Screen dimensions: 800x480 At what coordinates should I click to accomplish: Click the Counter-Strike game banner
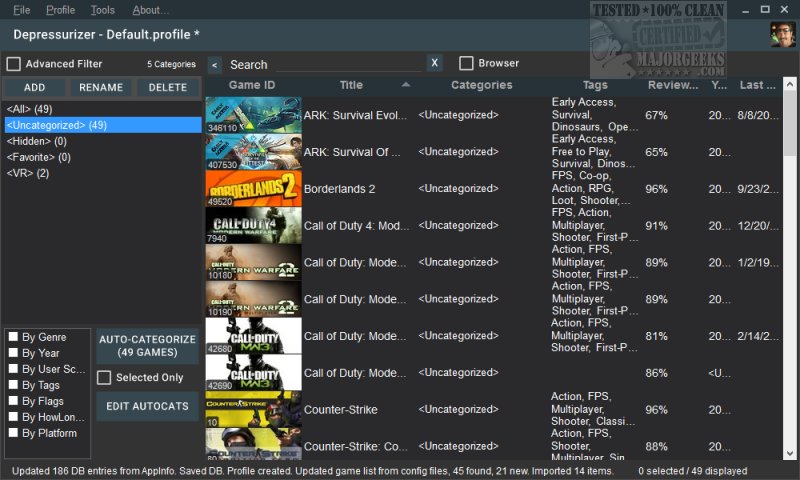pyautogui.click(x=253, y=409)
